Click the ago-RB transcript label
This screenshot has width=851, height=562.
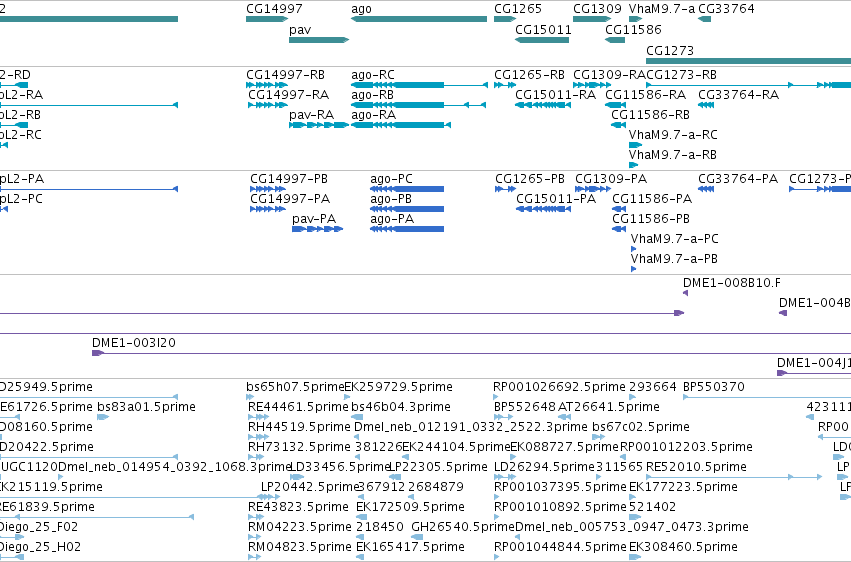click(372, 95)
